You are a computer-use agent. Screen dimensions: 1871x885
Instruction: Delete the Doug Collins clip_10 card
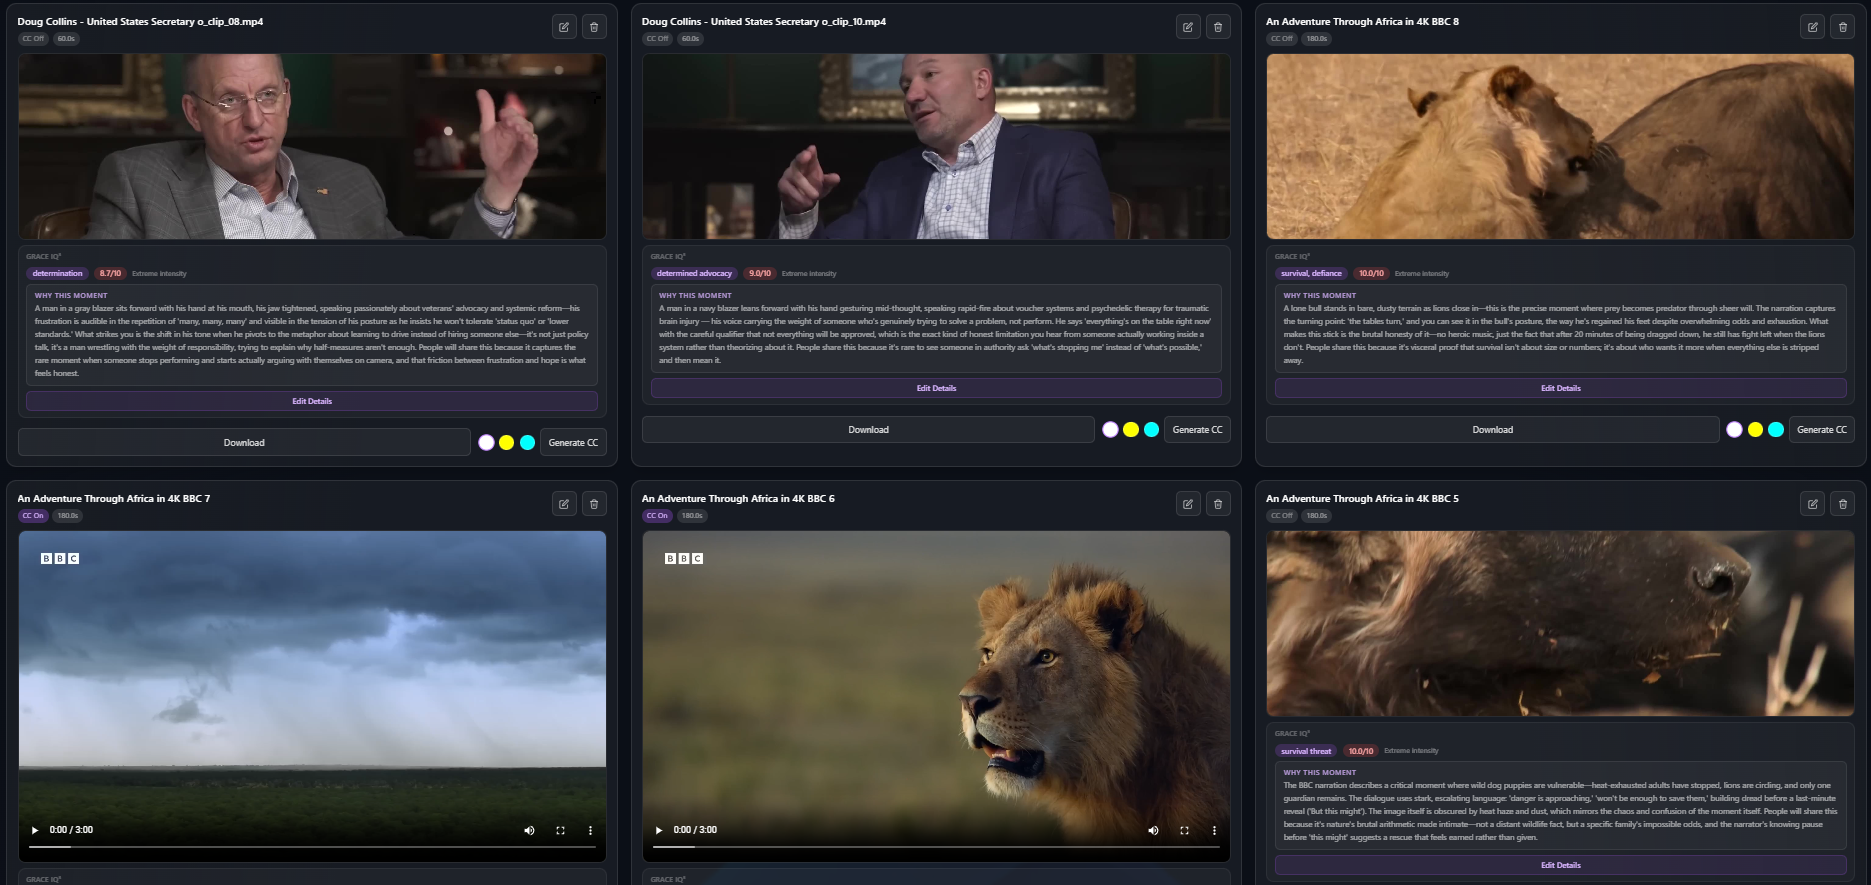[x=1218, y=27]
